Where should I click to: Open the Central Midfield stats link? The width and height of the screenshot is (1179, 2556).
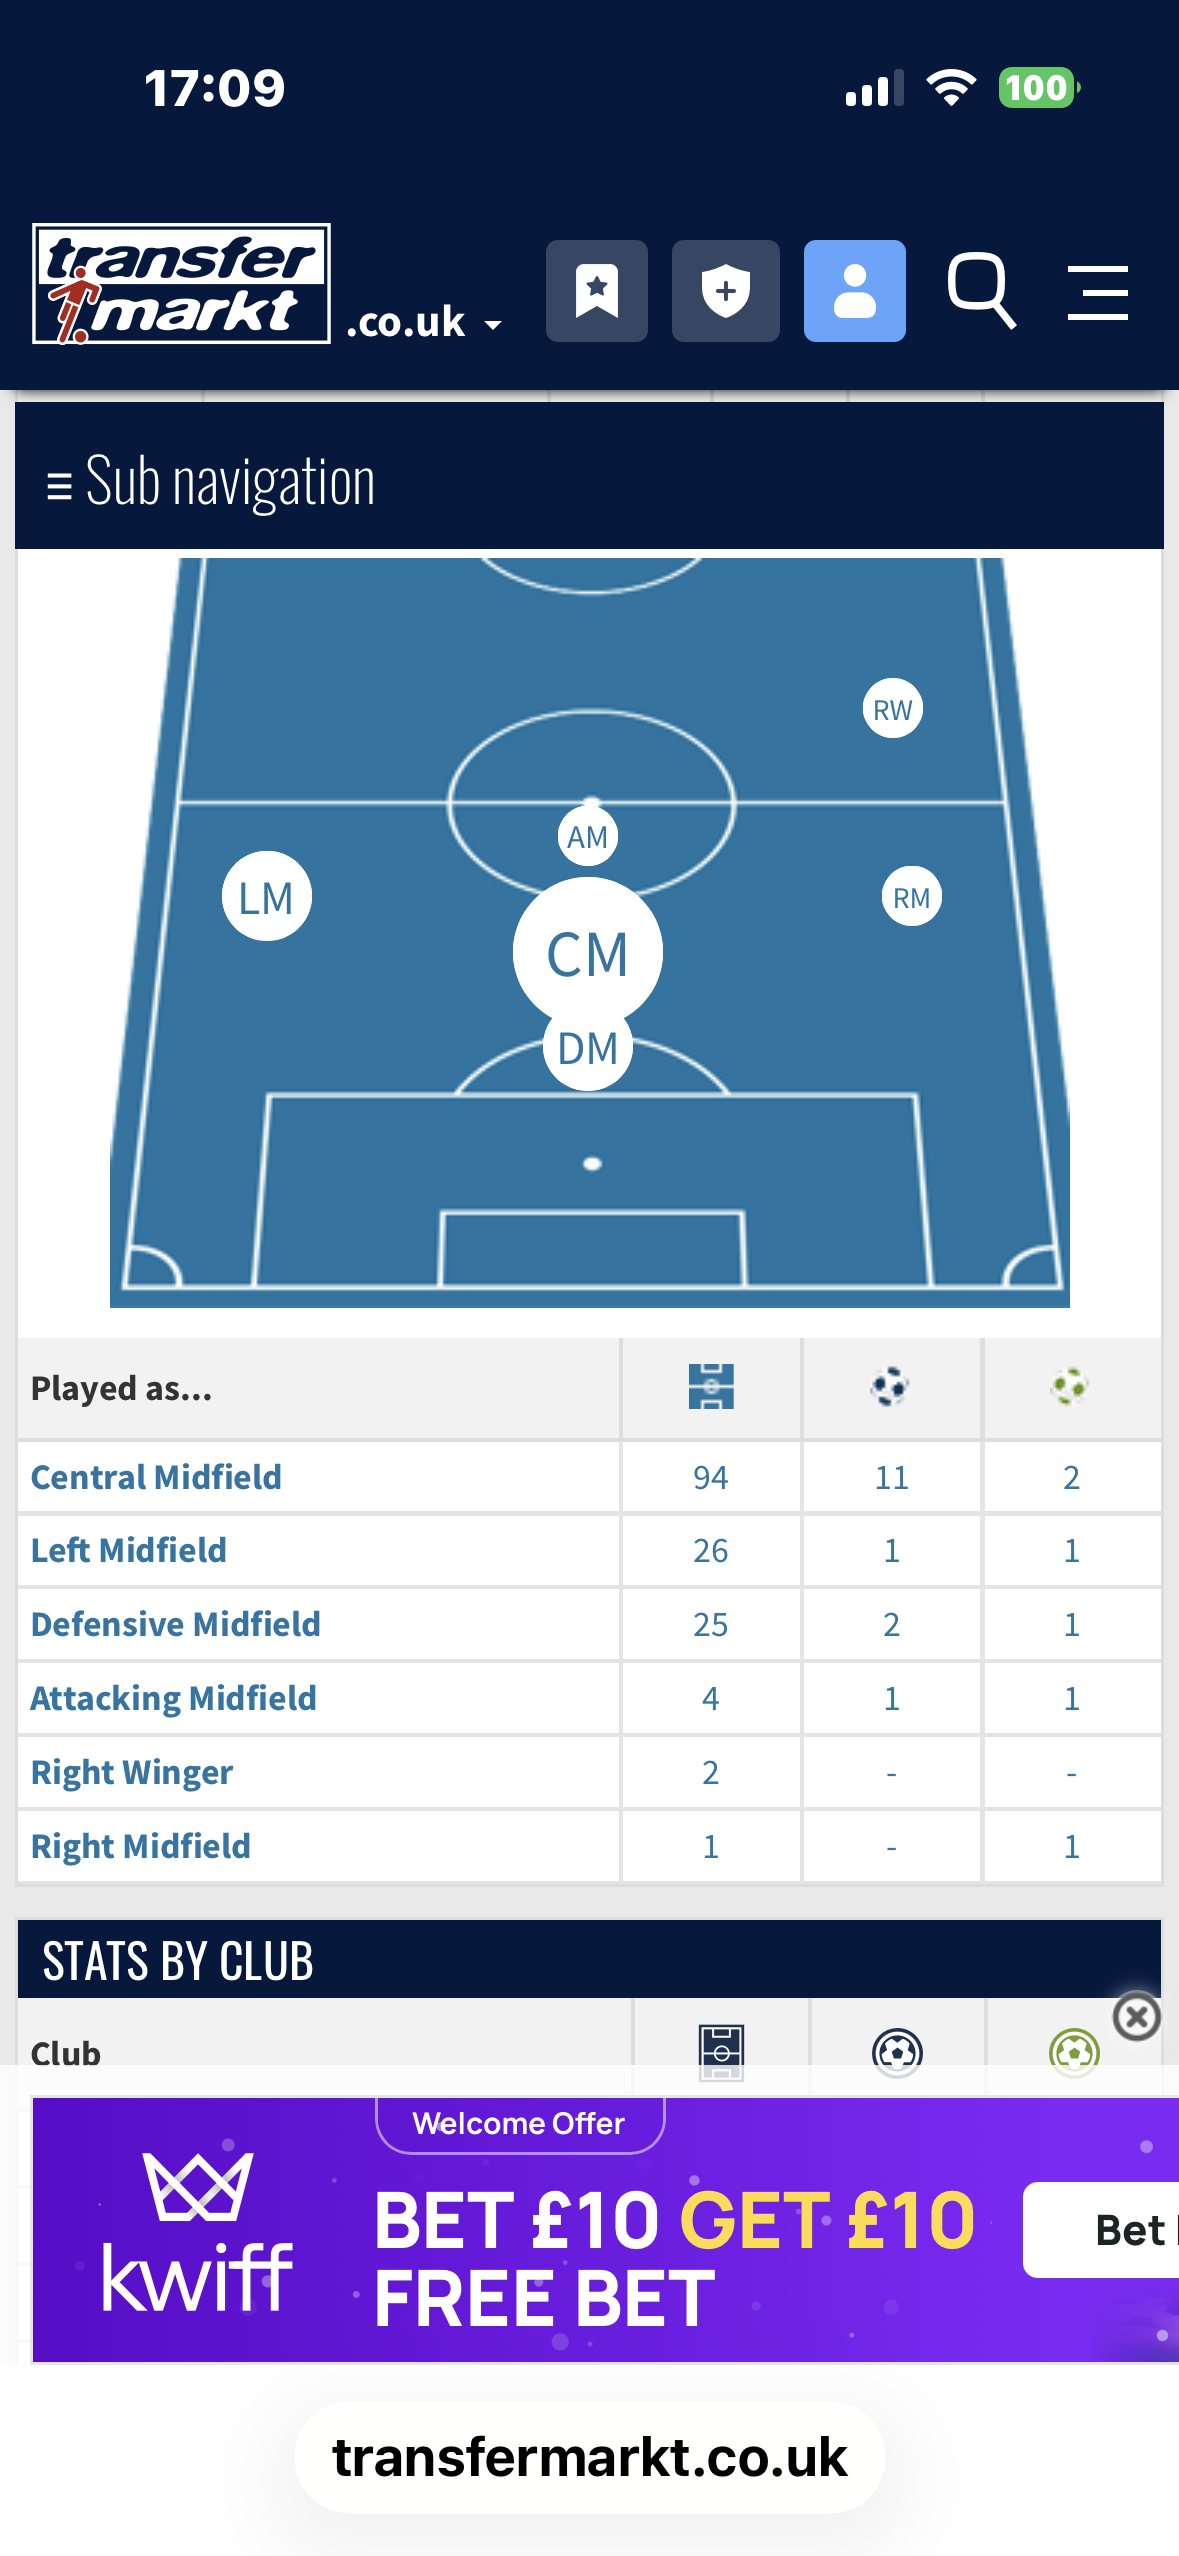(x=156, y=1477)
